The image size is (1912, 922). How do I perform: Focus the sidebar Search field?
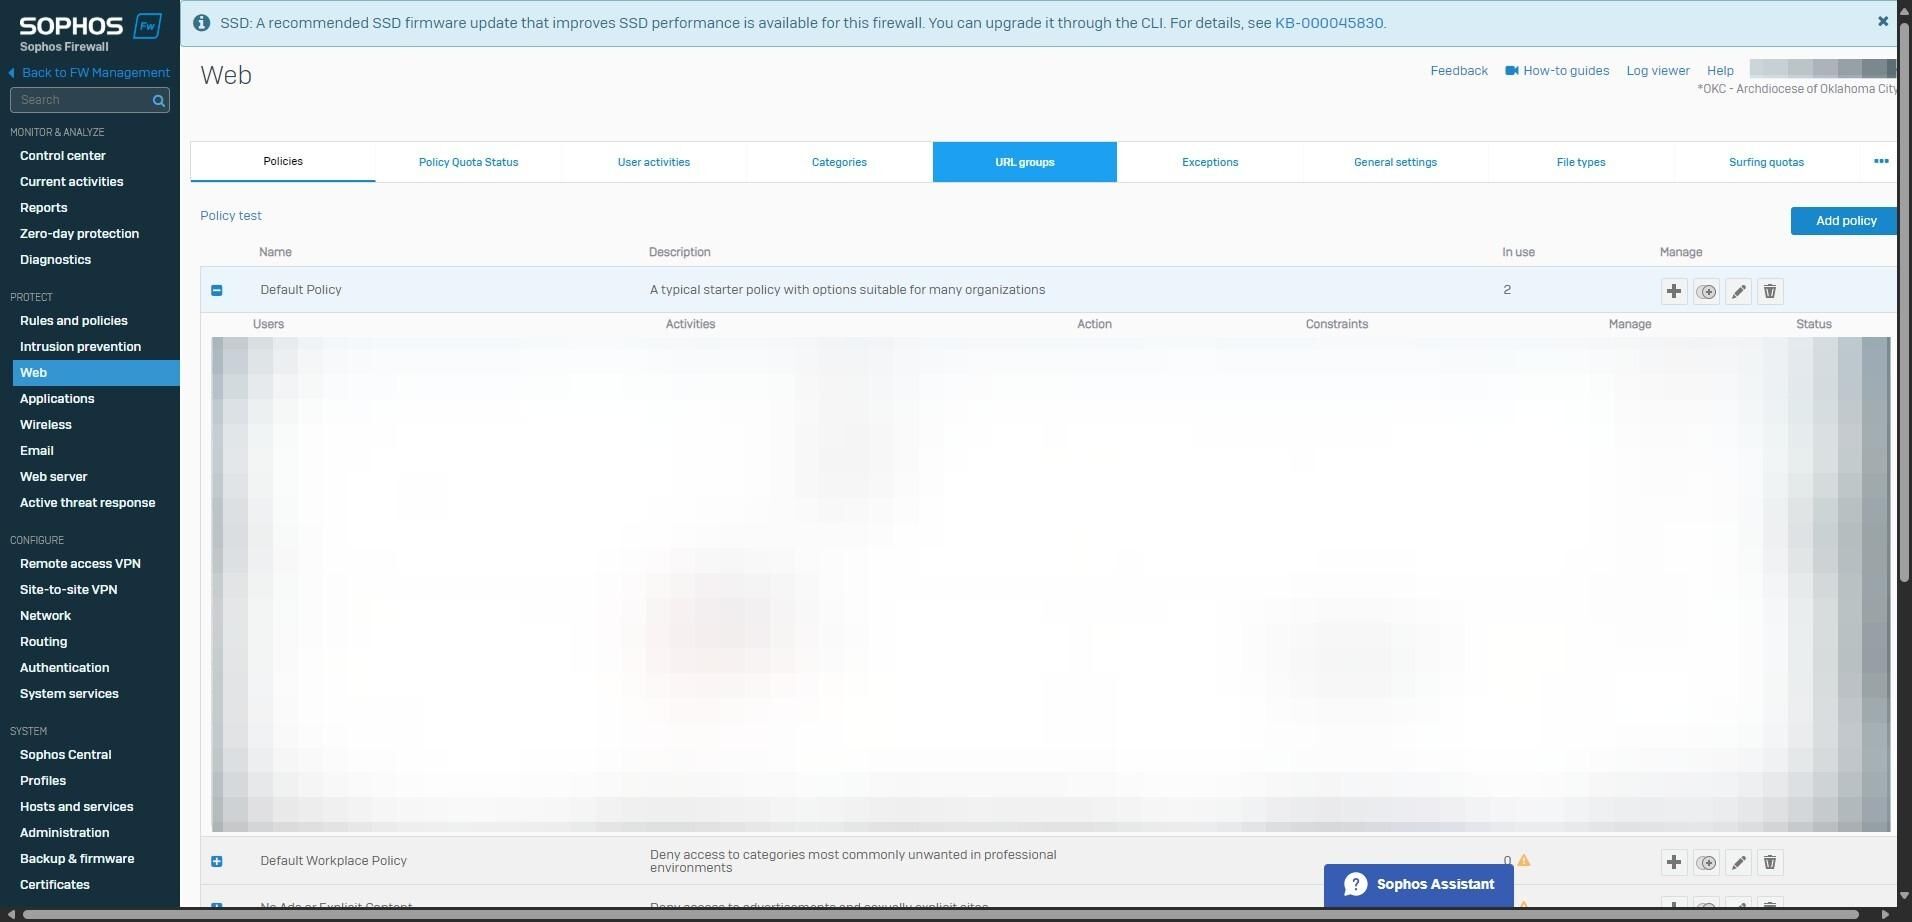click(x=90, y=100)
